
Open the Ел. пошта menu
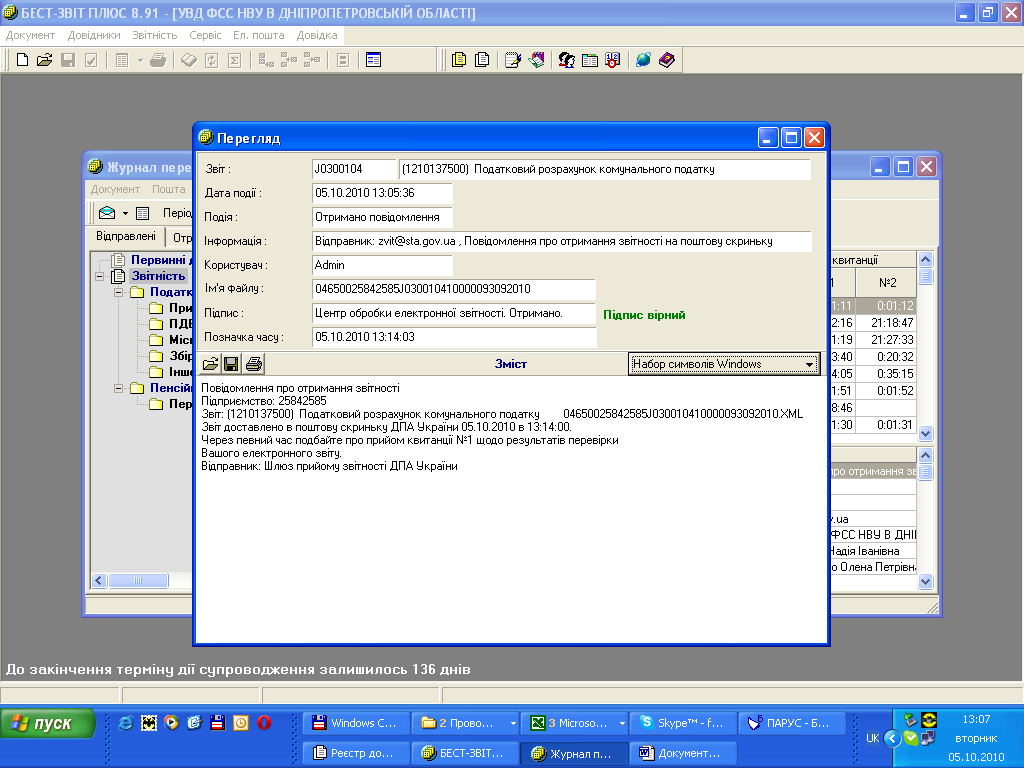(x=259, y=35)
